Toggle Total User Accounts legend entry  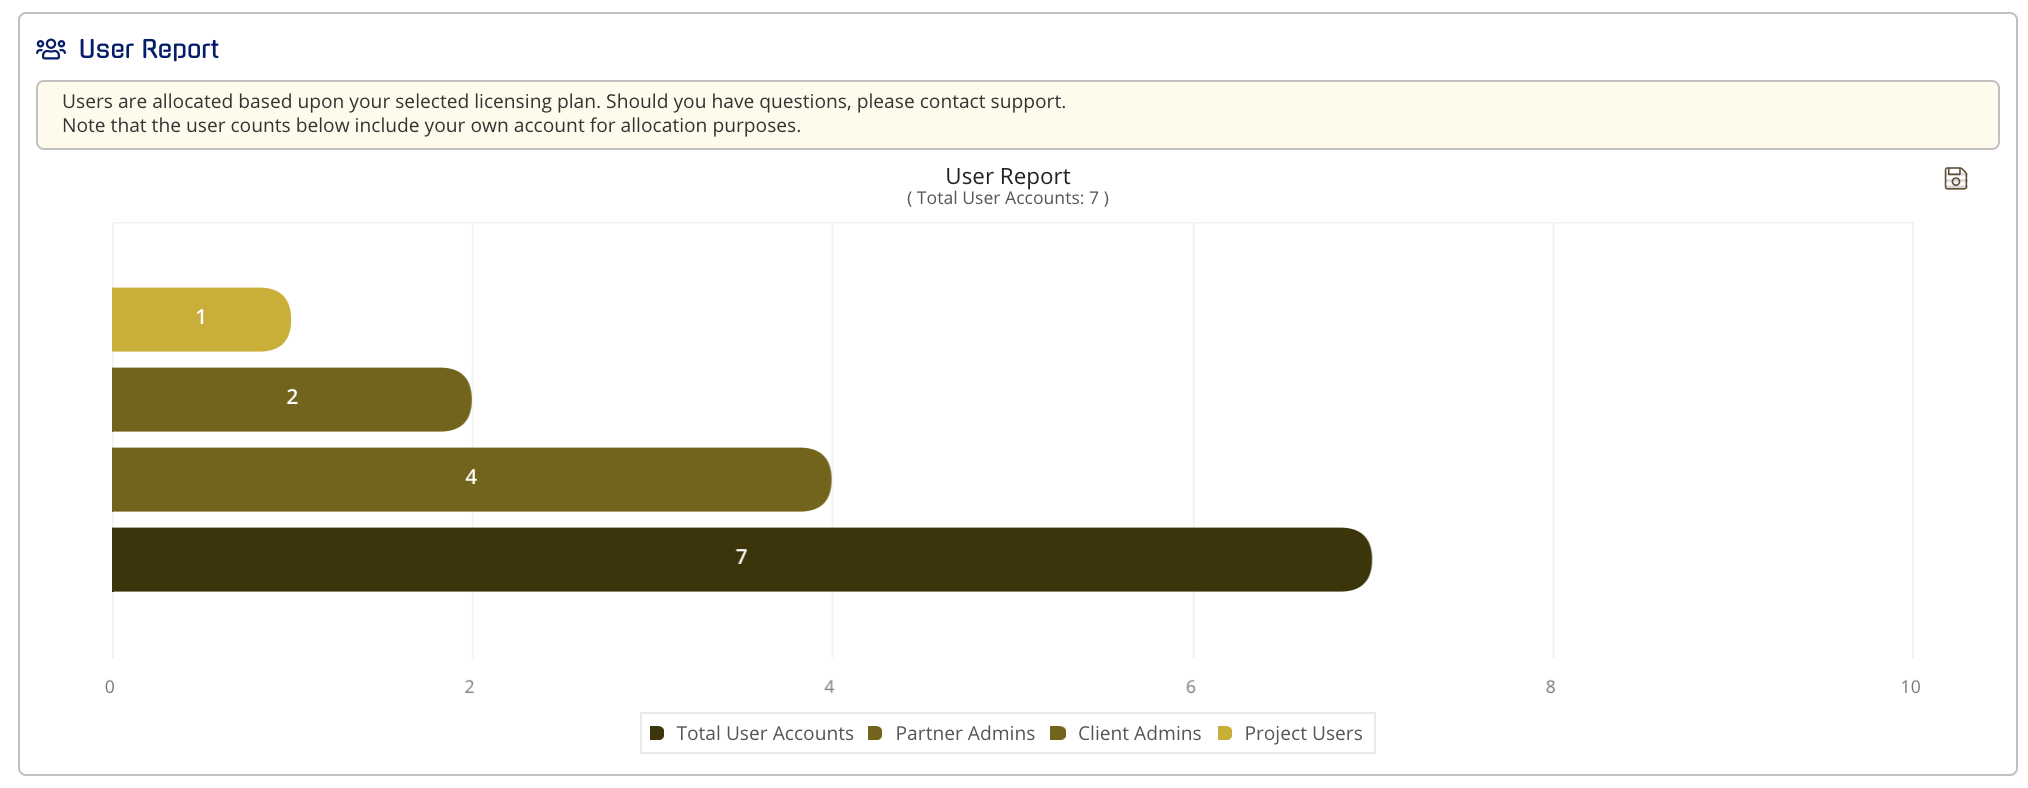[x=752, y=733]
